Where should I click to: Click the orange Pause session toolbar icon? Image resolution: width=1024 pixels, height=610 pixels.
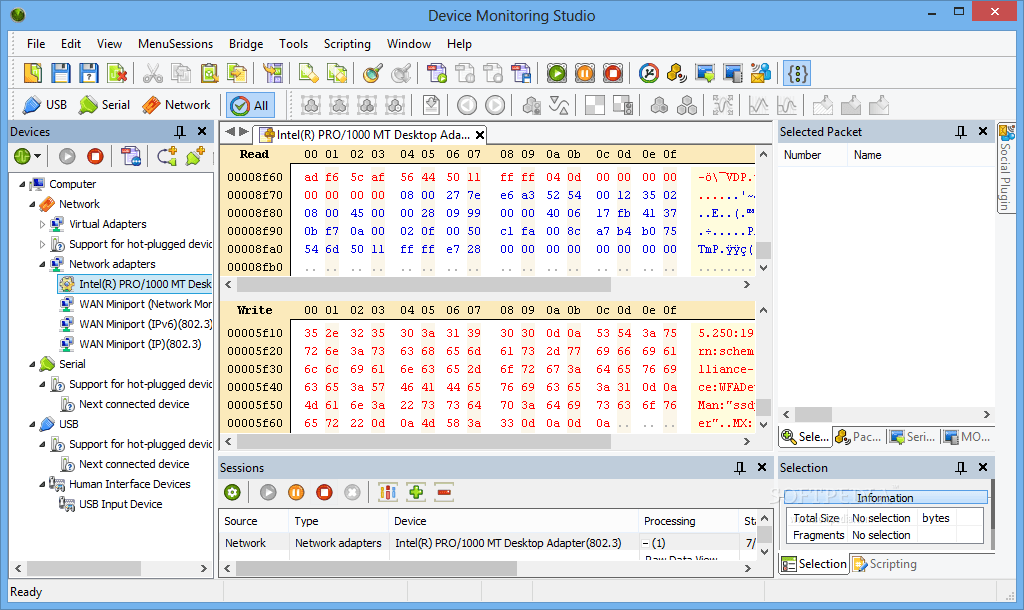585,73
